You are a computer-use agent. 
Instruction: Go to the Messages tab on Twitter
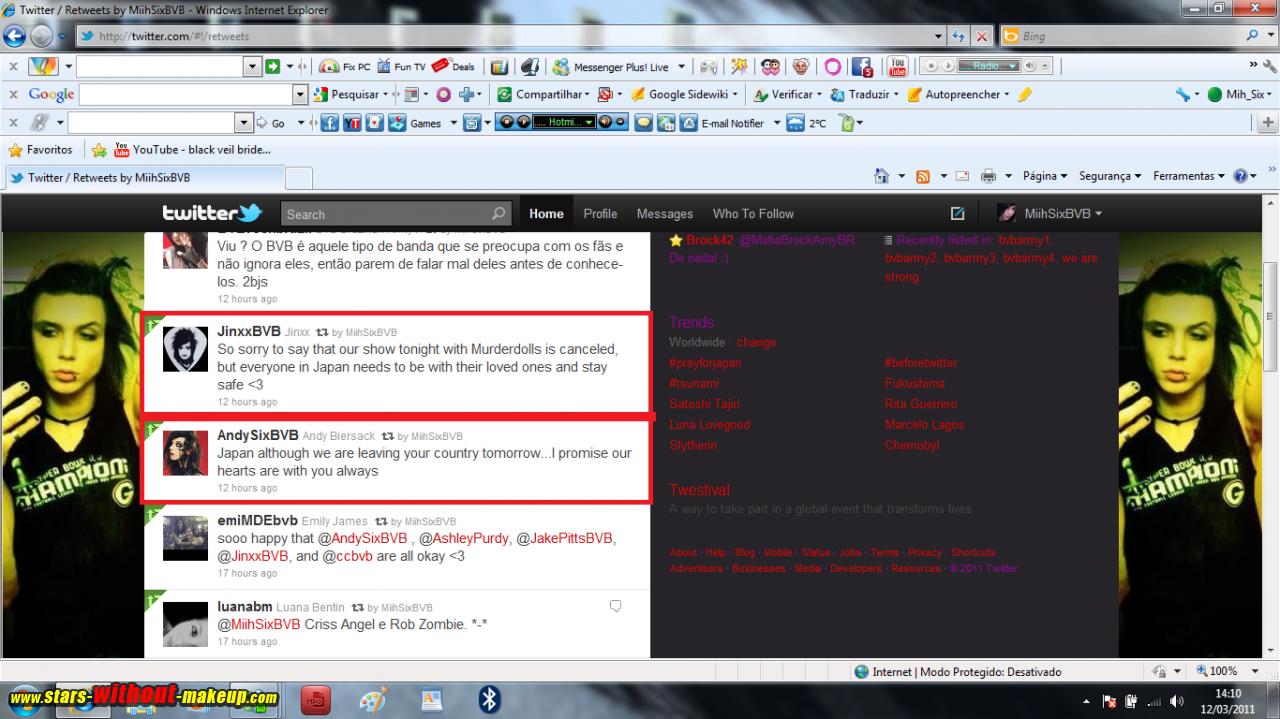point(664,214)
